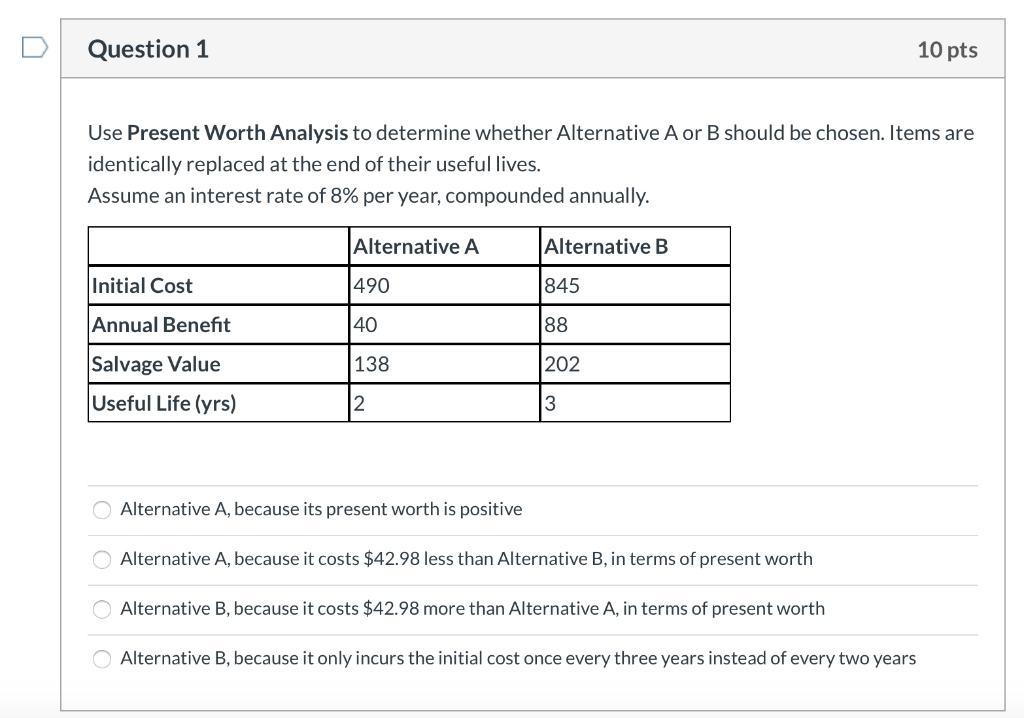Click the Alternative B column header
The image size is (1024, 718).
coord(605,246)
